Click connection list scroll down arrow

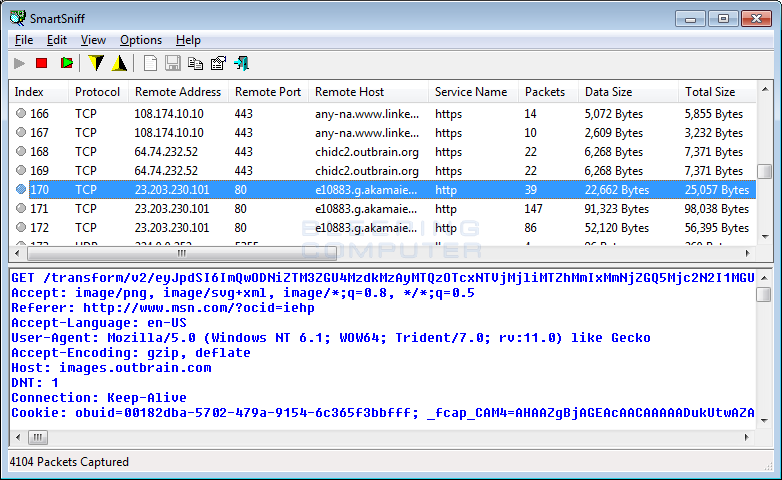click(x=765, y=237)
